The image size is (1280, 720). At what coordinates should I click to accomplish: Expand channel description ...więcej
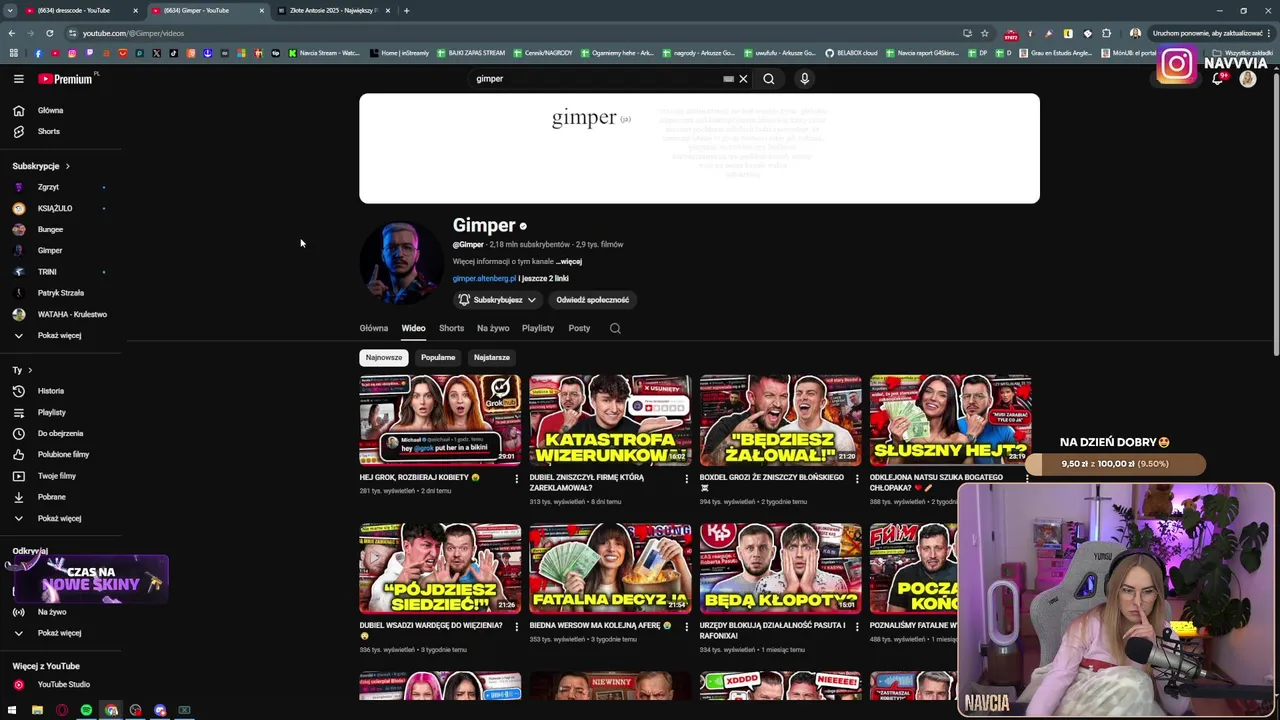point(569,261)
